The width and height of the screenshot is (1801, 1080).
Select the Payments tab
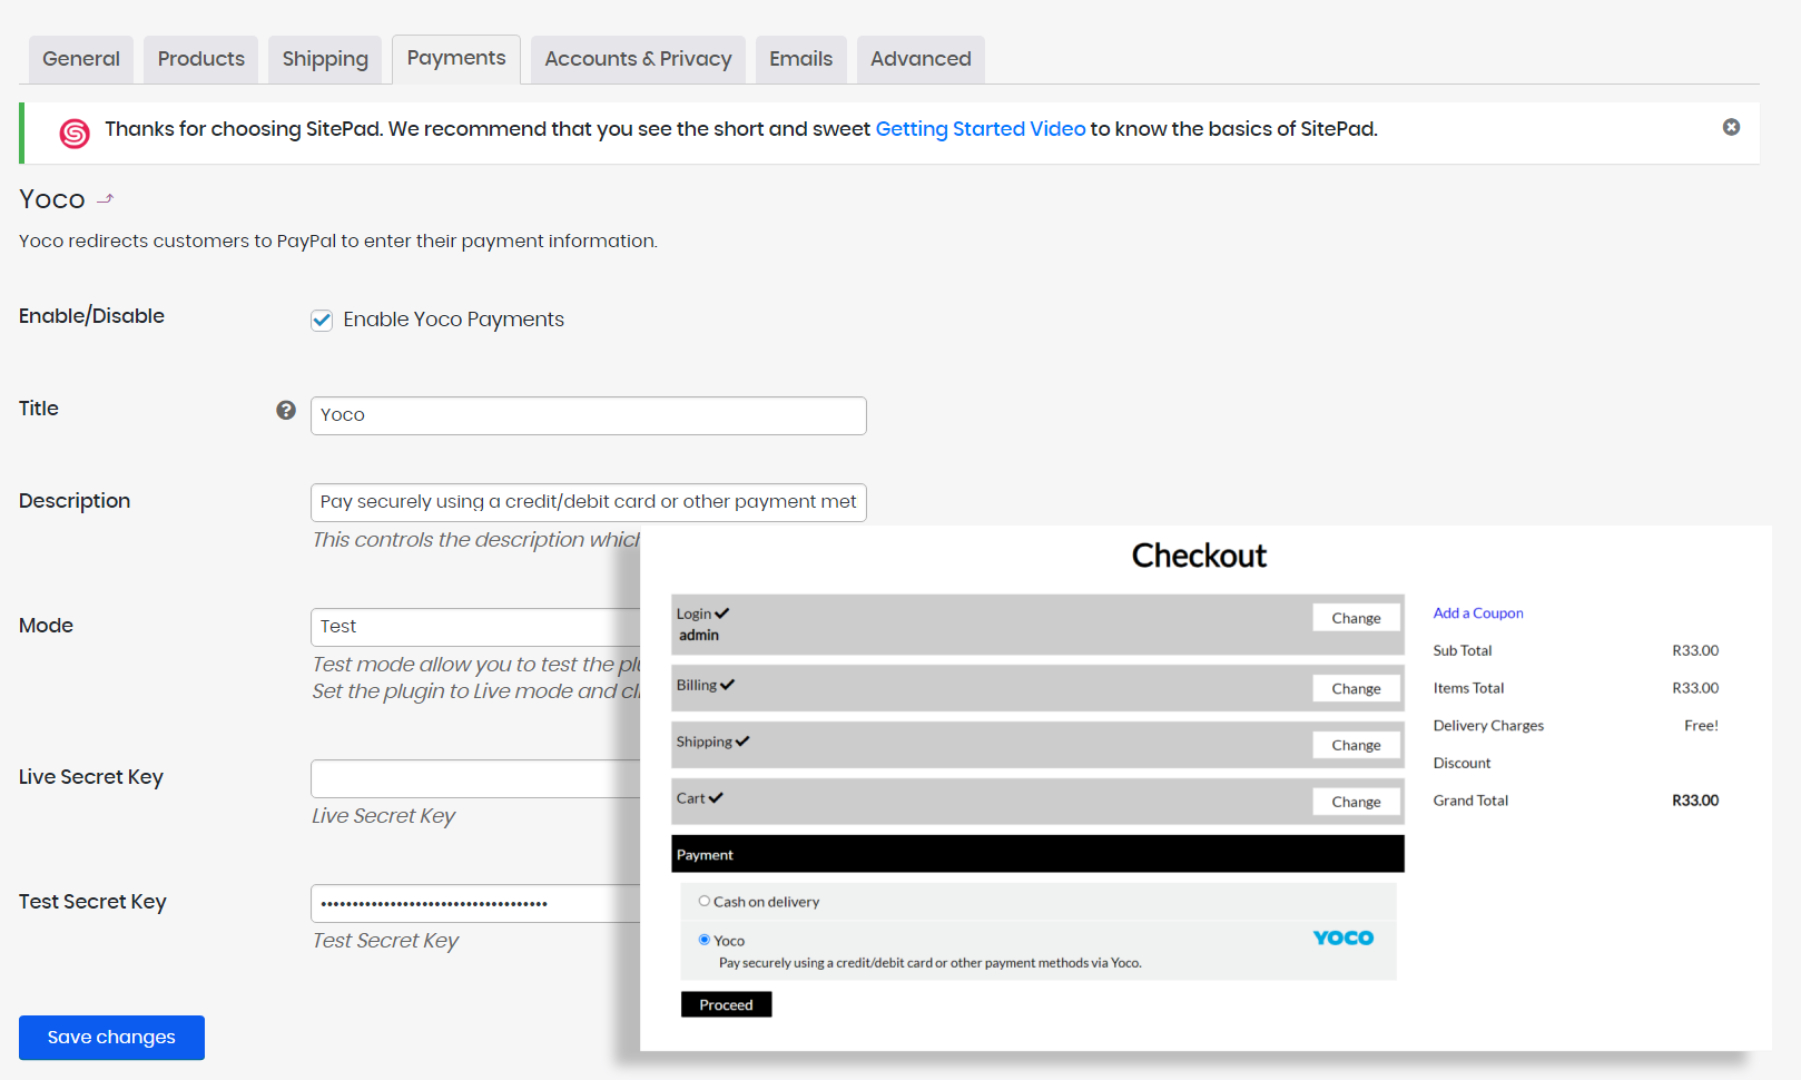point(456,58)
